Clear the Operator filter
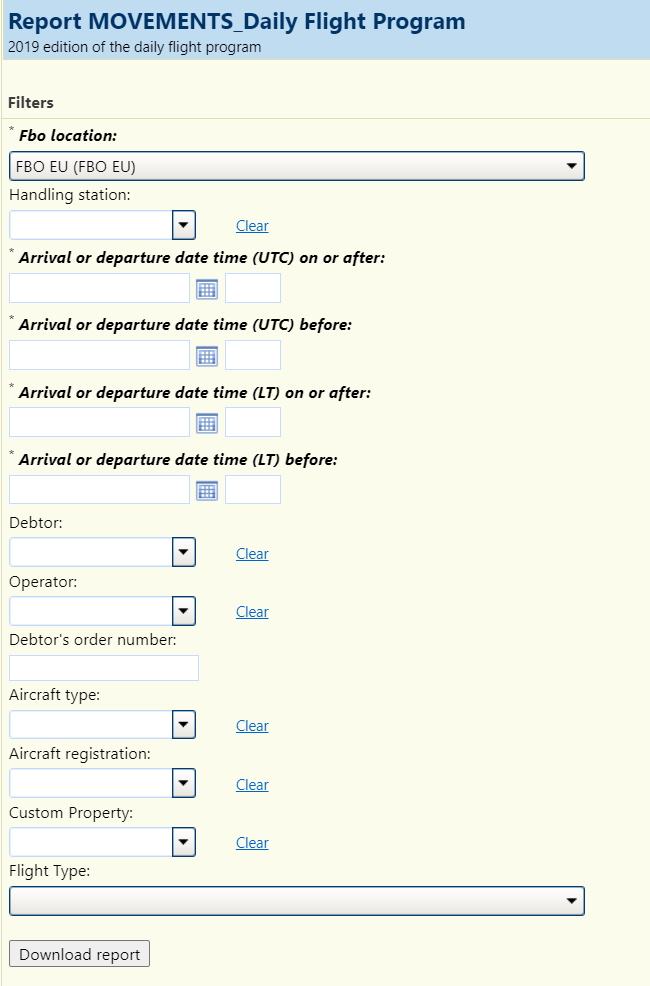650x986 pixels. point(251,611)
